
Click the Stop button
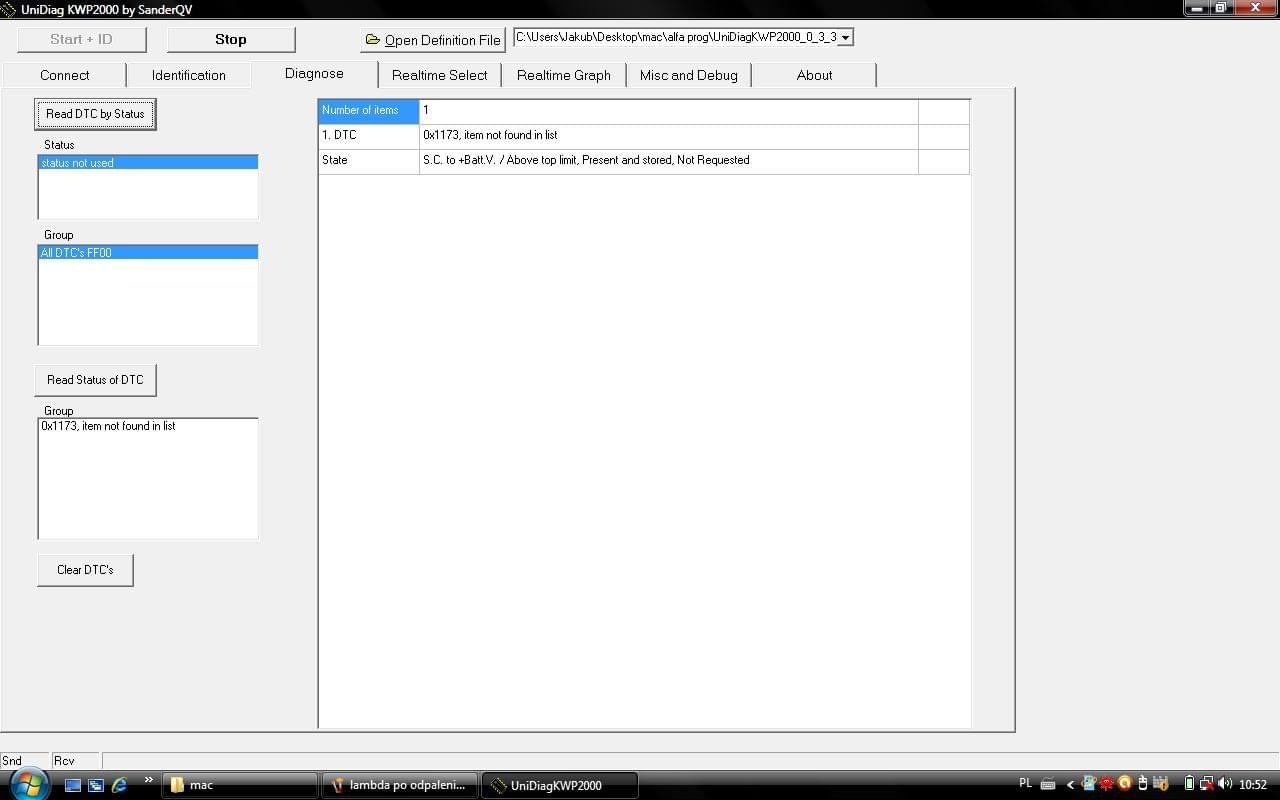pos(231,39)
